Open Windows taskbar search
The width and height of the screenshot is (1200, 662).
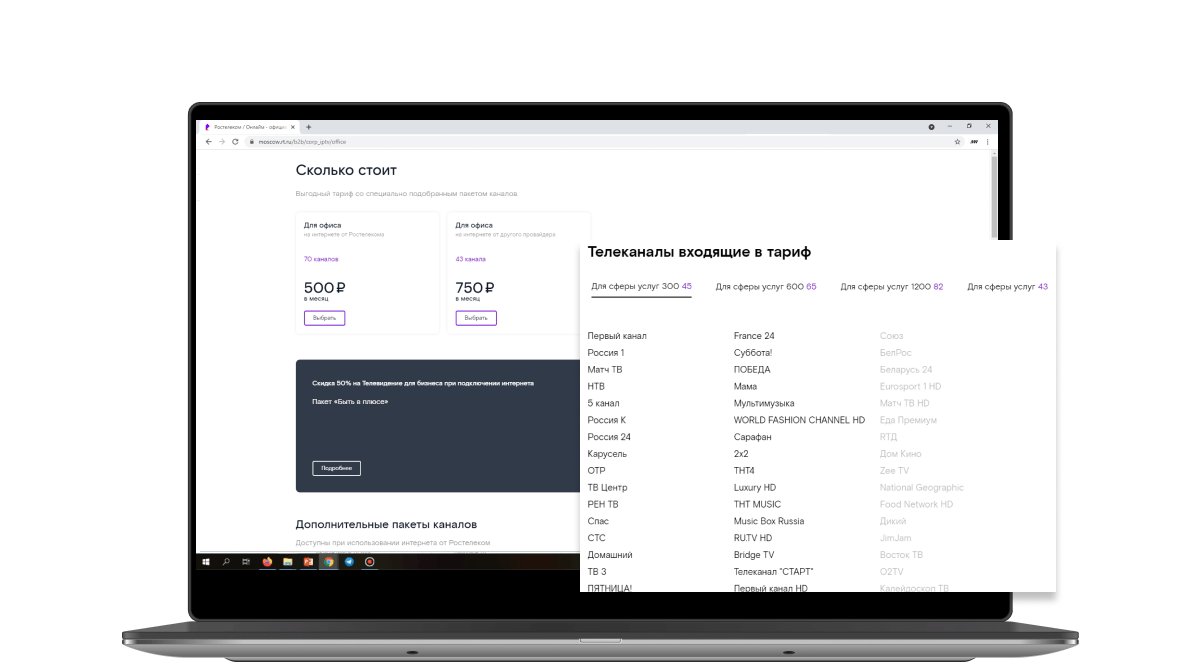click(226, 562)
